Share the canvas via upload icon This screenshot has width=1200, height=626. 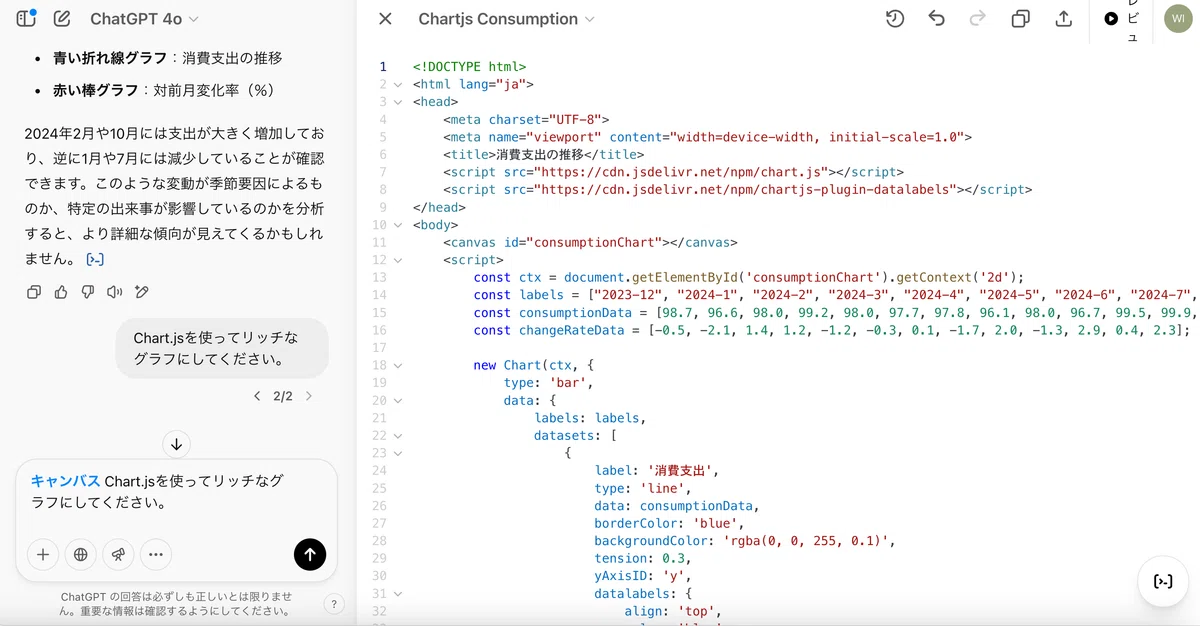[1064, 19]
